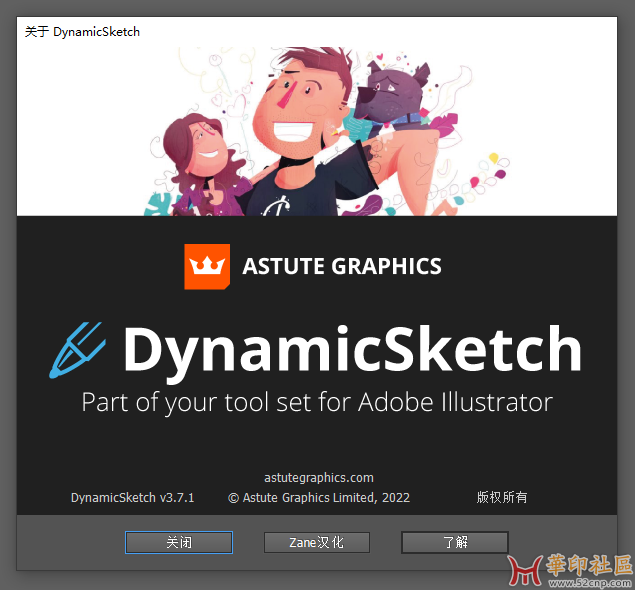
Task: Click the Zane汉化 button
Action: [317, 542]
